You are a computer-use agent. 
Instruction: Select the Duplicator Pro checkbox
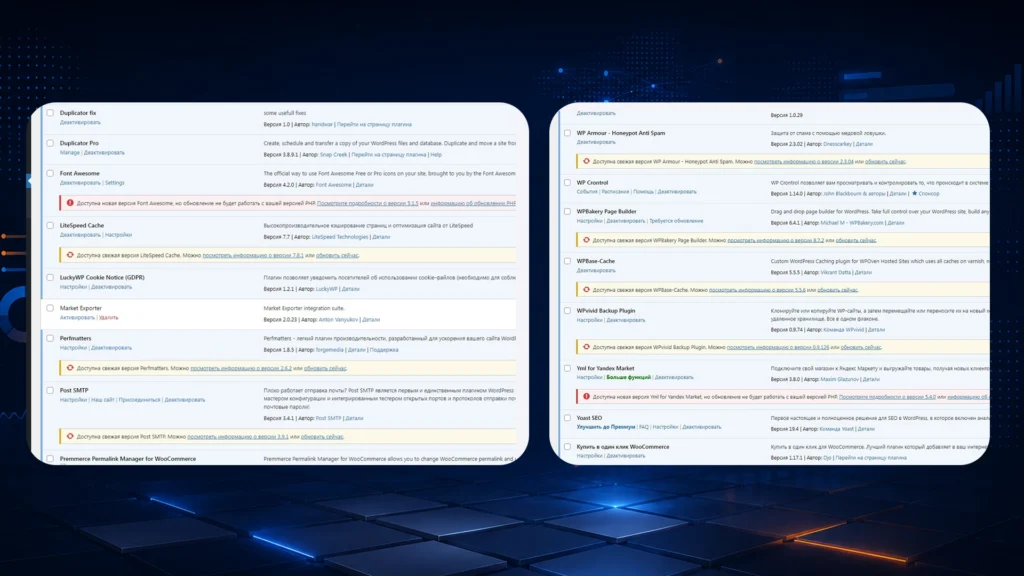[50, 143]
